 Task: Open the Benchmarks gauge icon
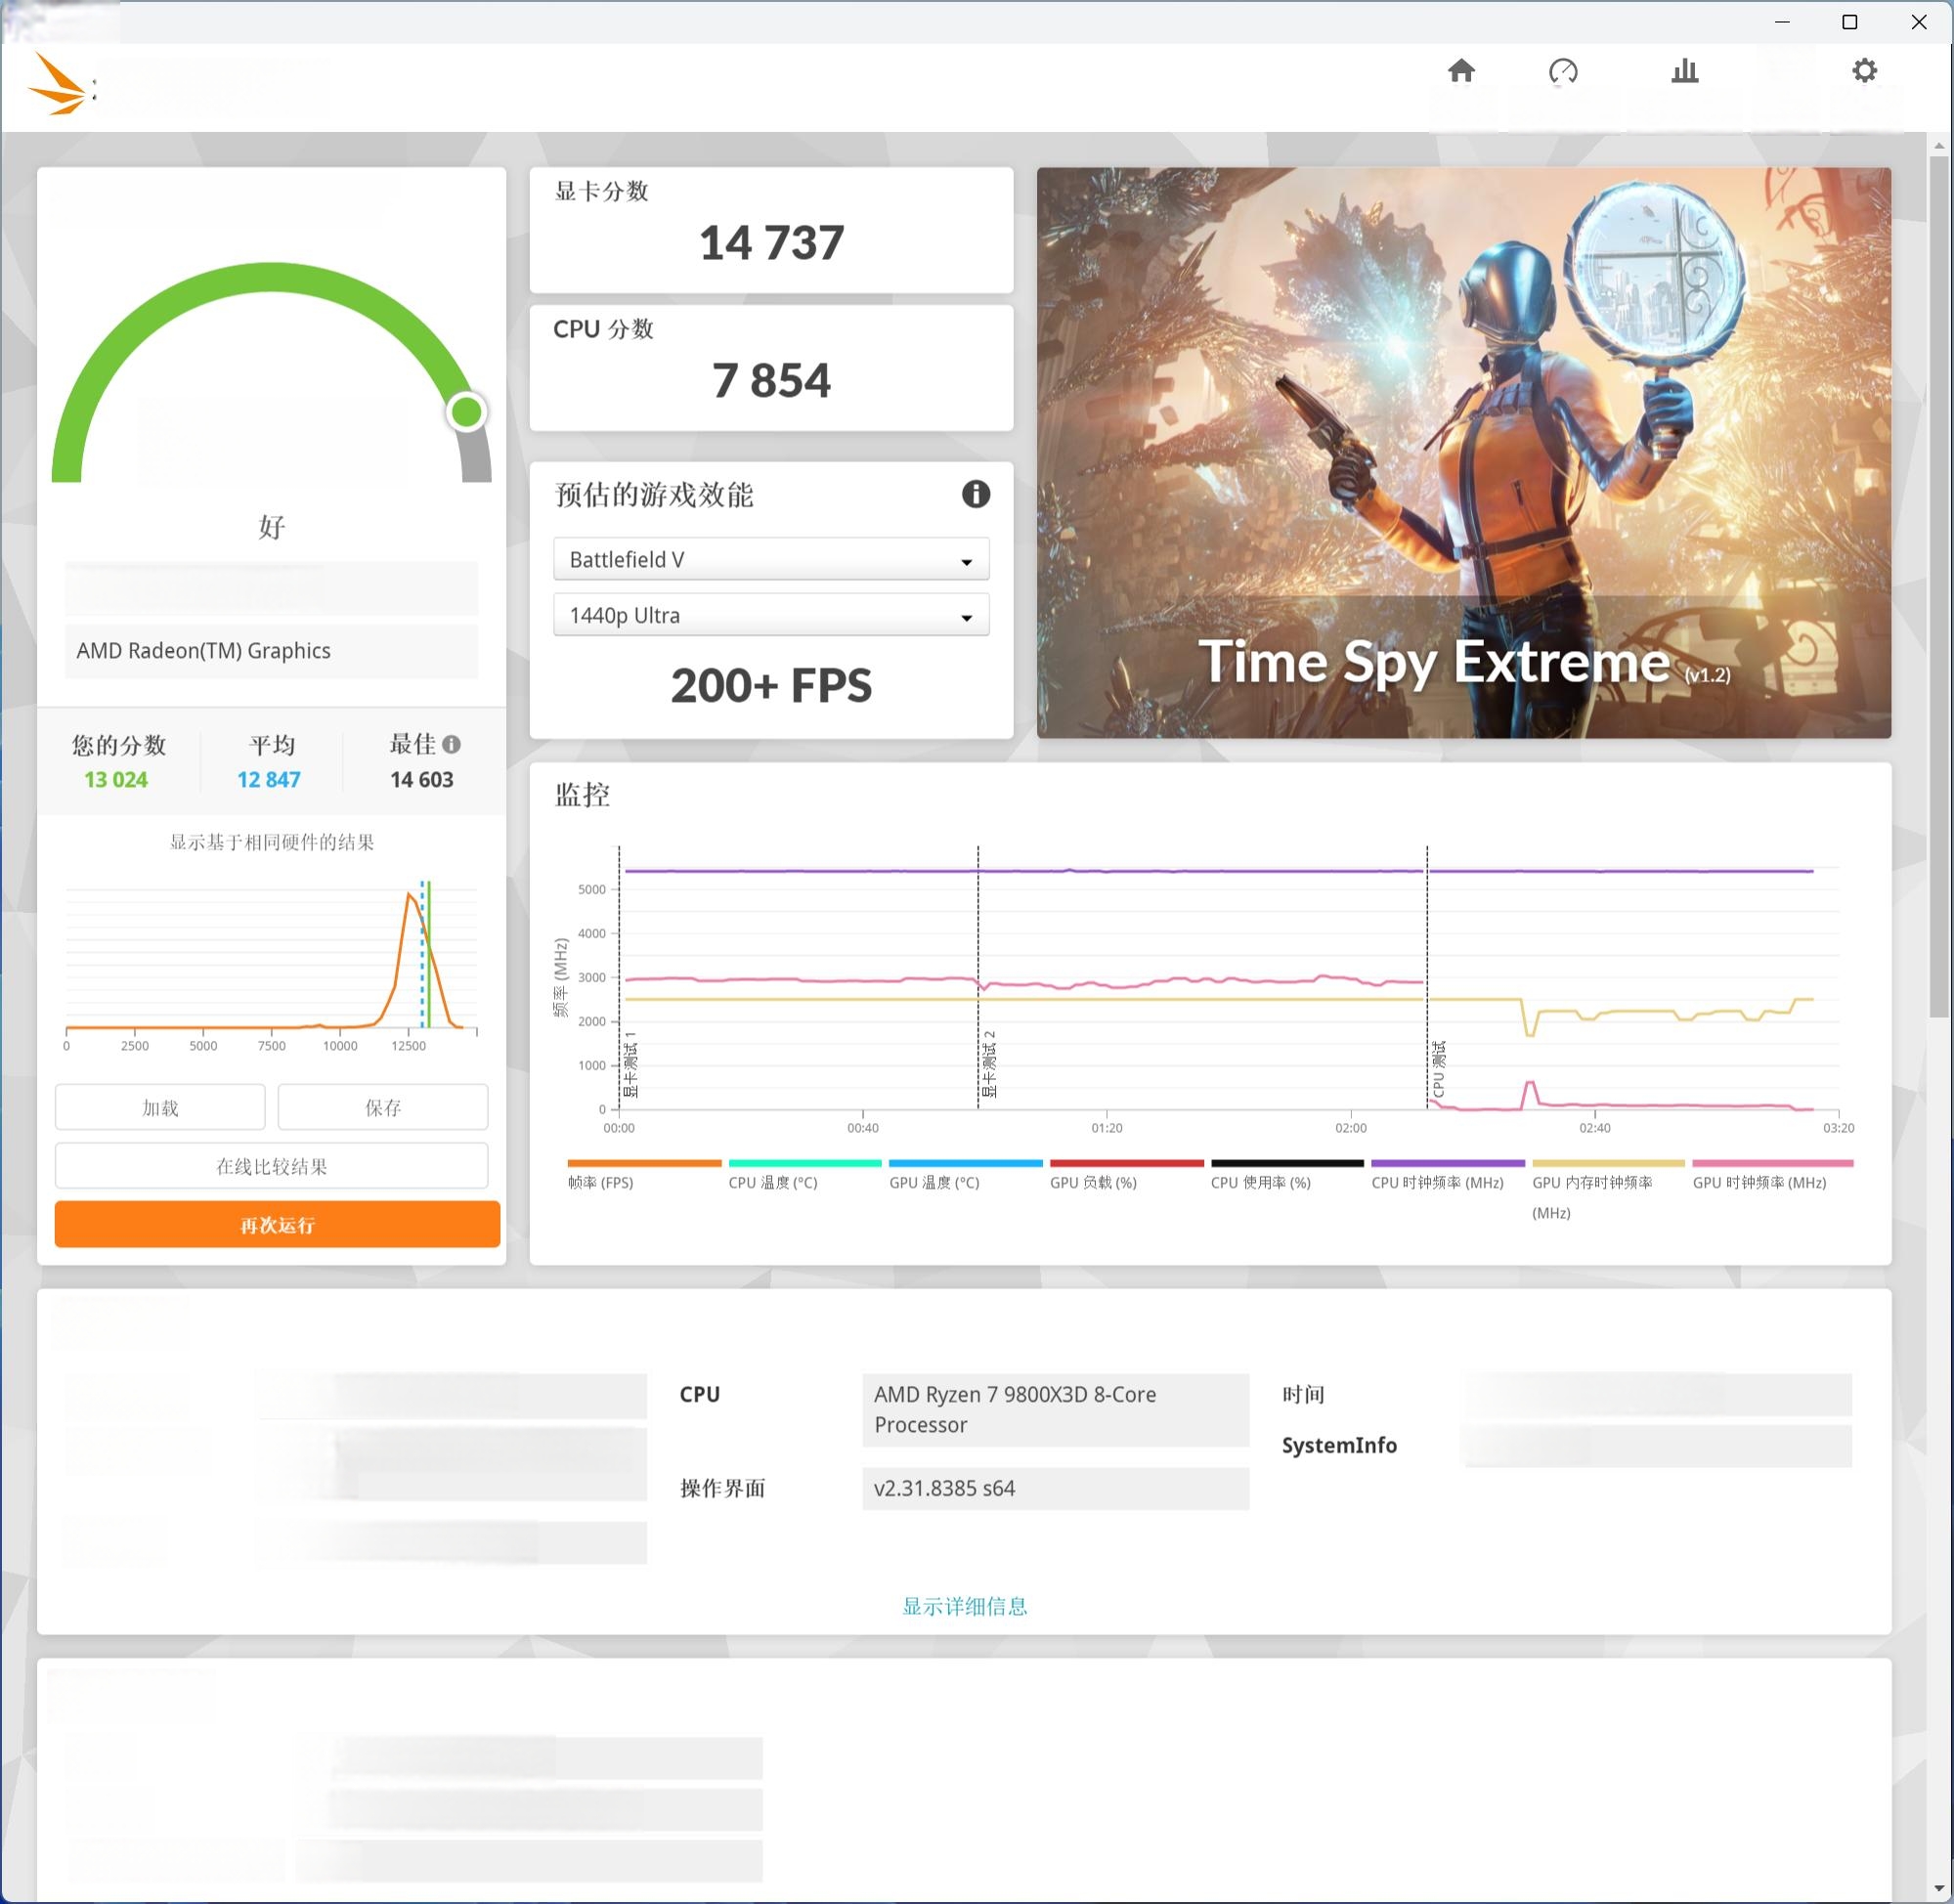pos(1563,71)
